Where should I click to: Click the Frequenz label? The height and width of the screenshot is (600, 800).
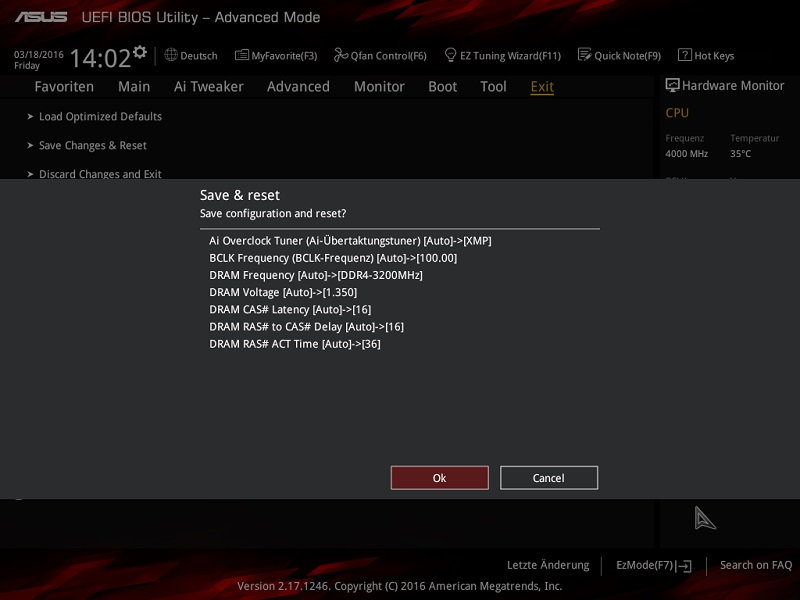click(685, 138)
